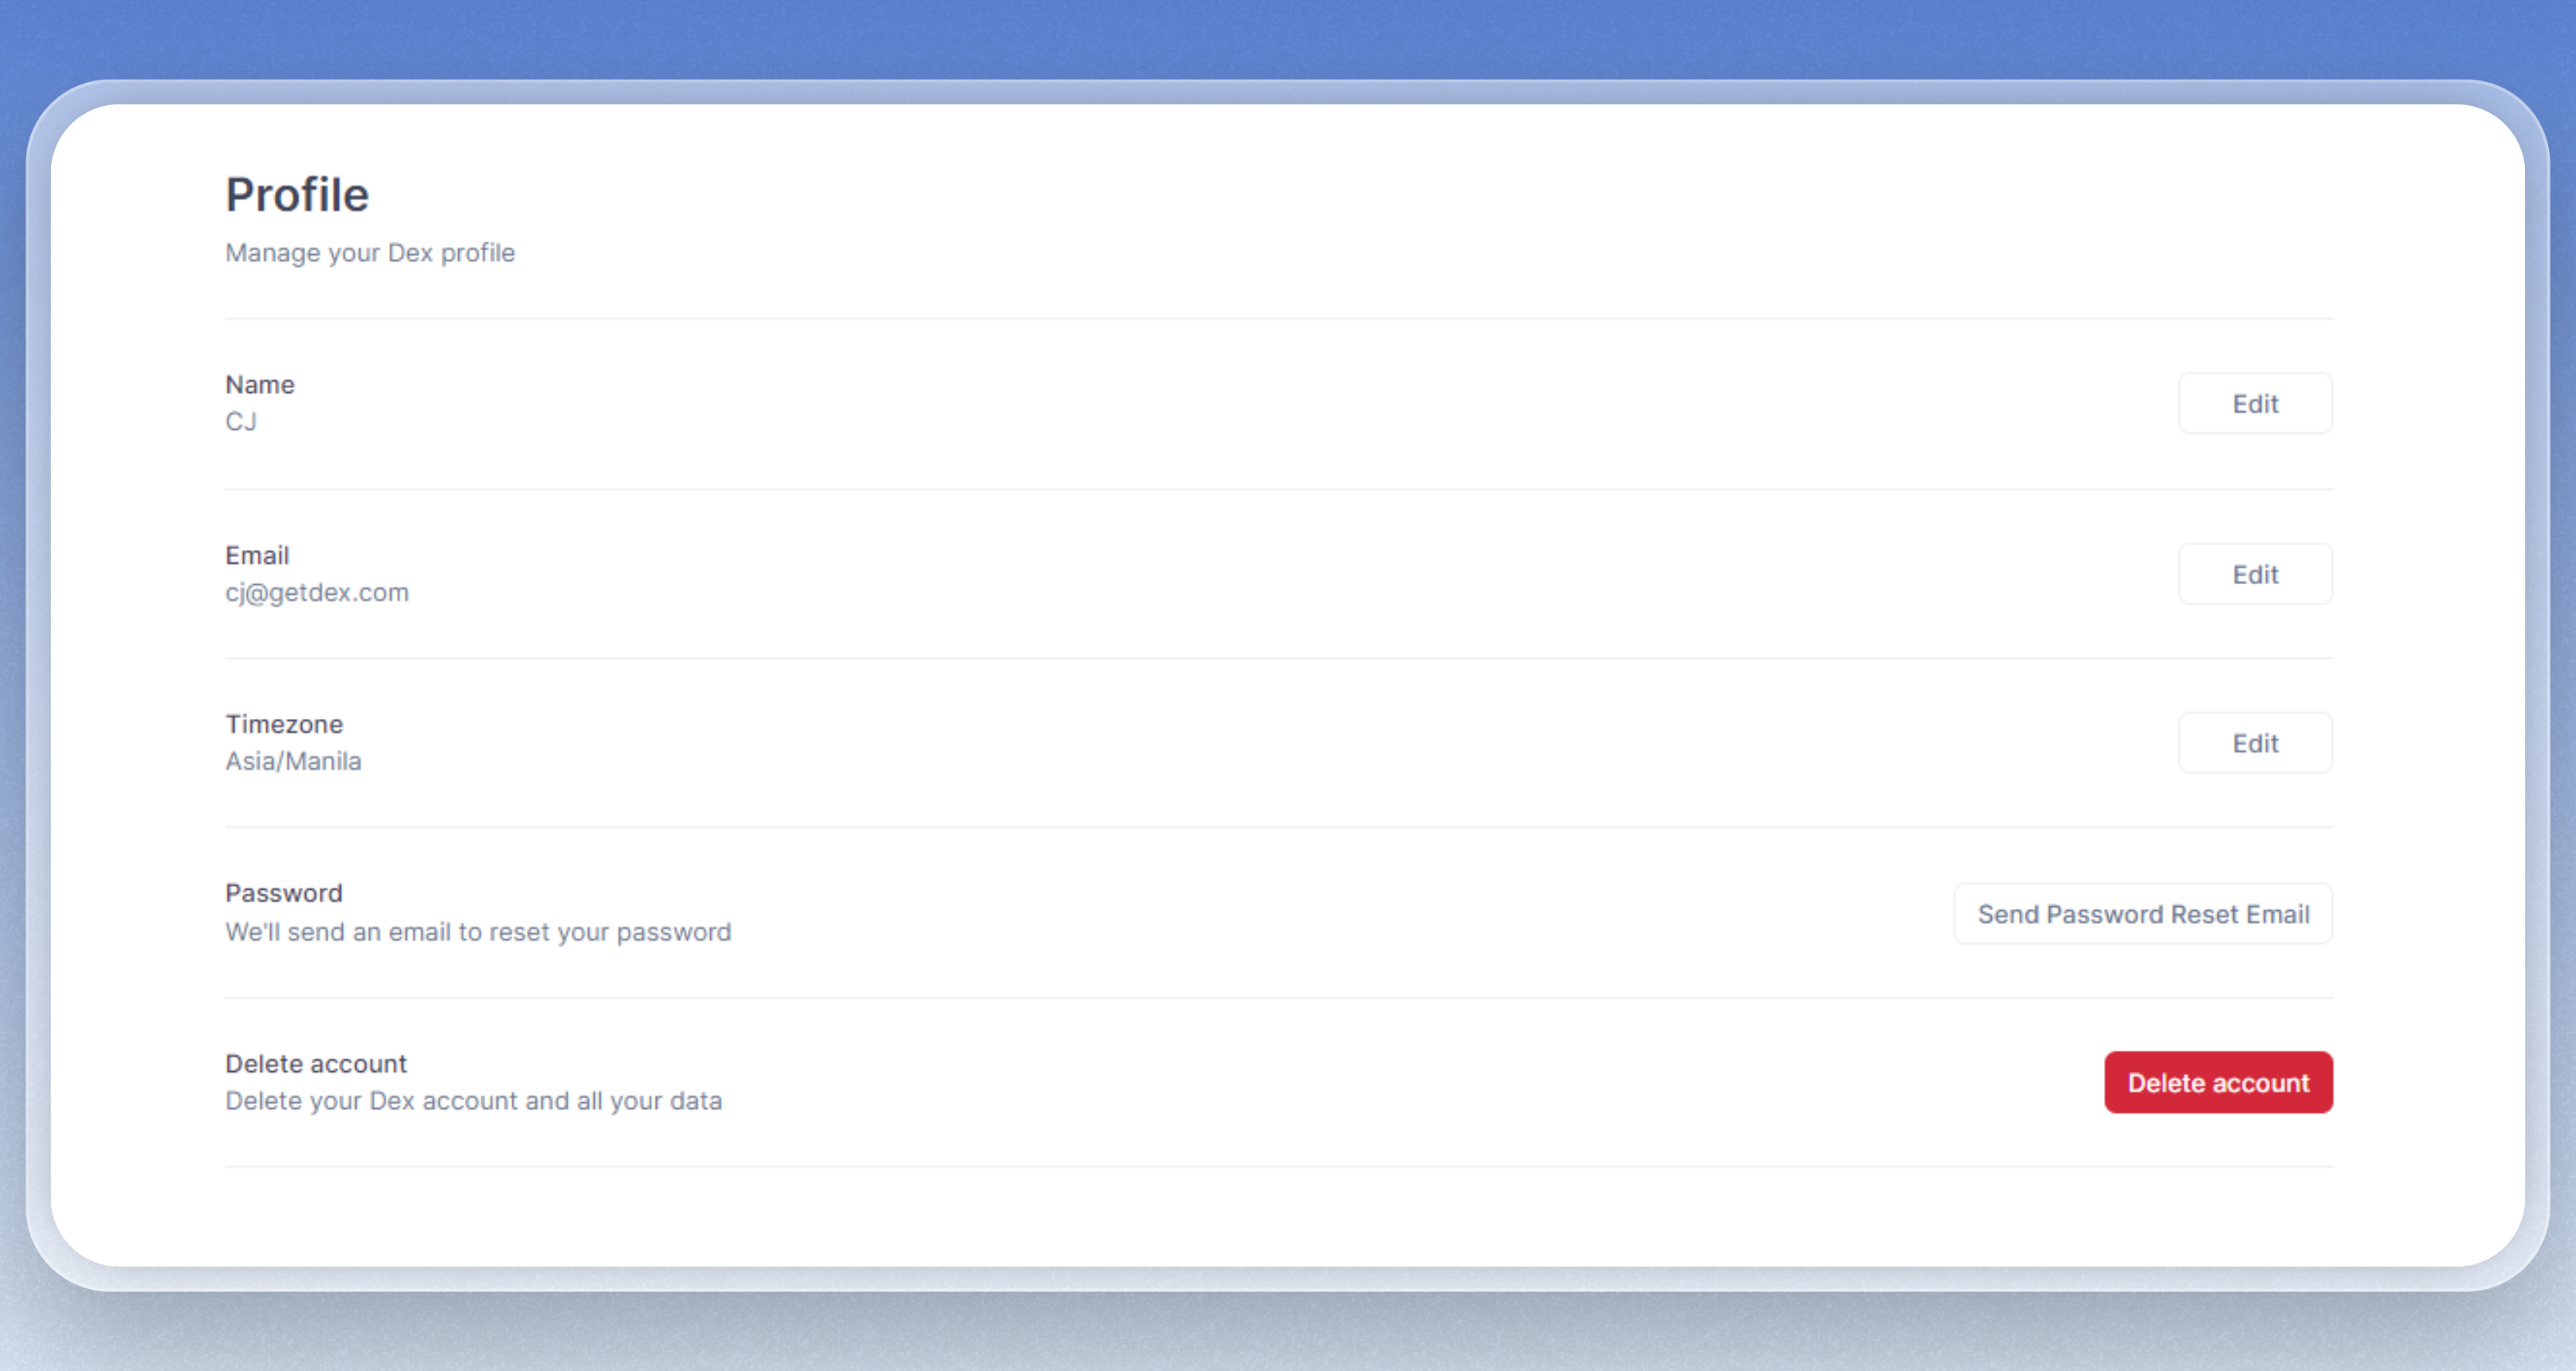The width and height of the screenshot is (2576, 1371).
Task: Click the Email field label
Action: coord(257,555)
